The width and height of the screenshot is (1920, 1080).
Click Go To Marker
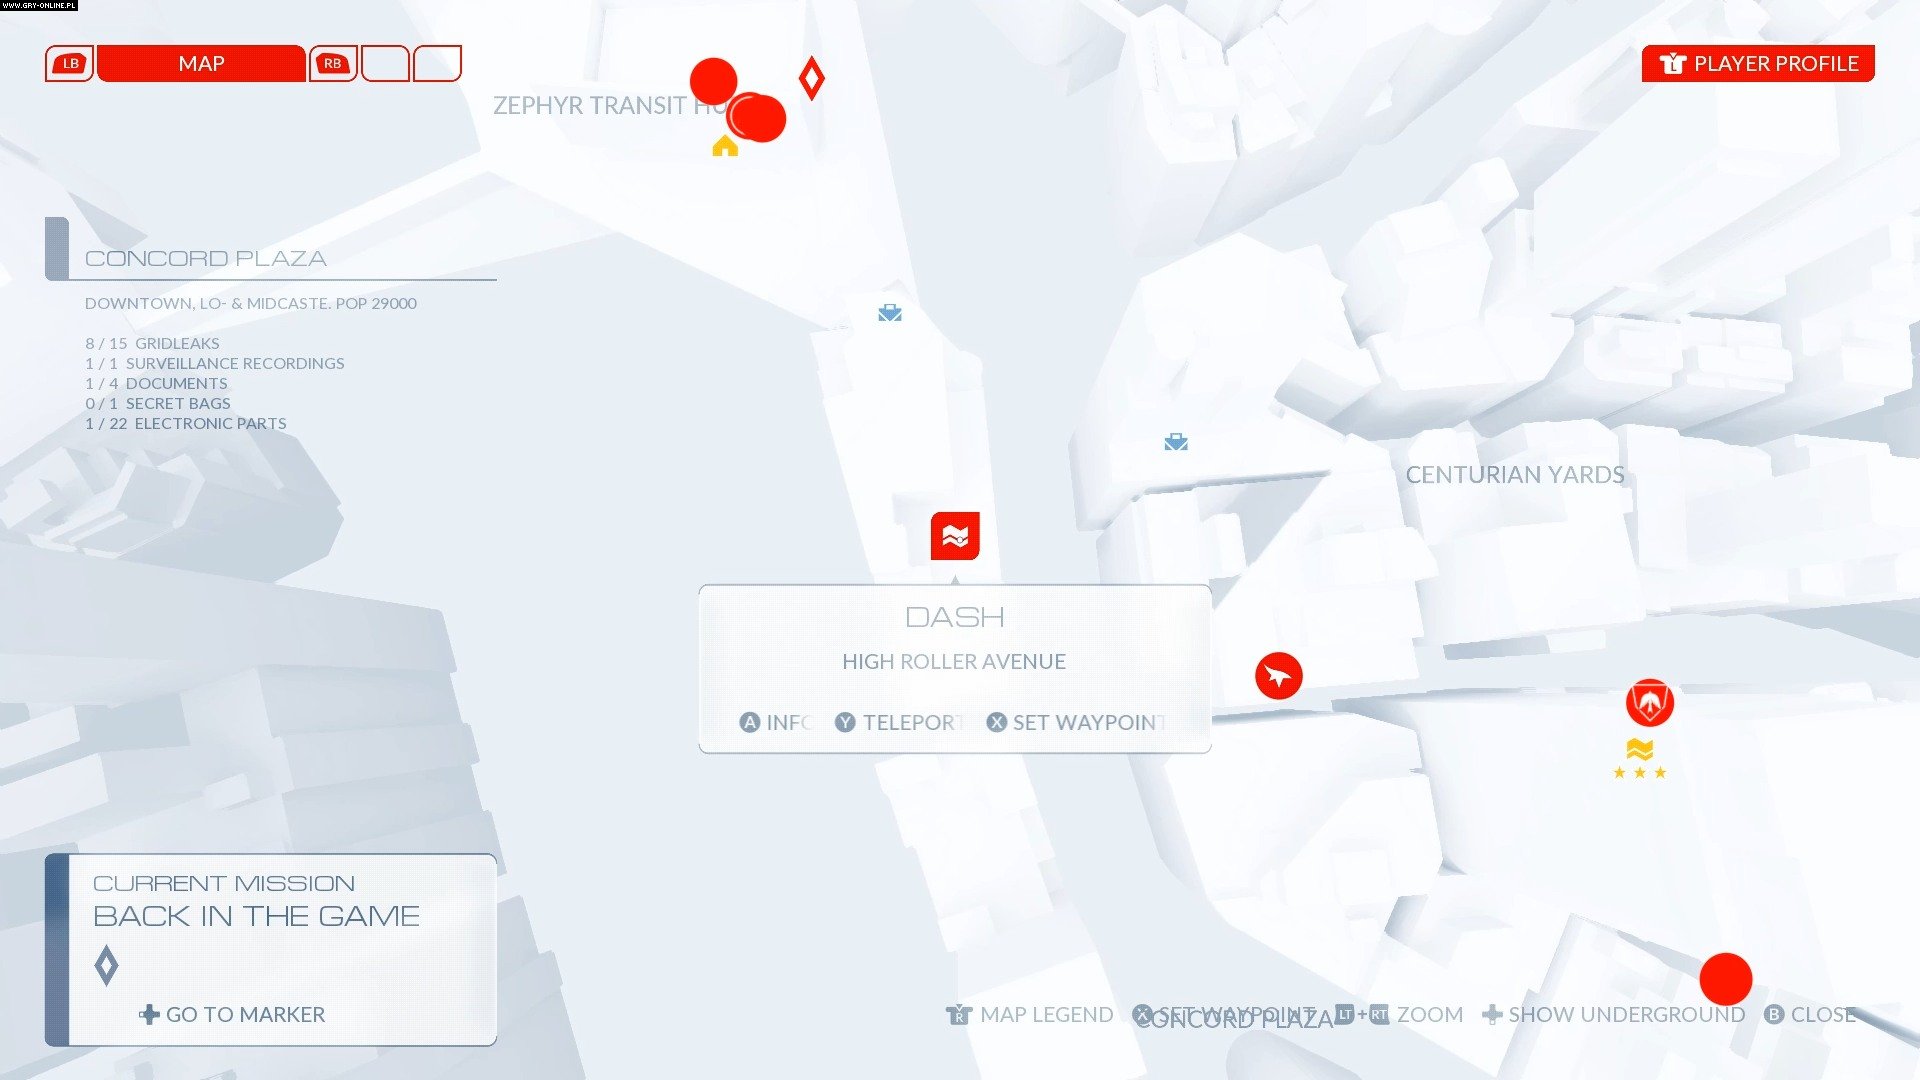232,1014
